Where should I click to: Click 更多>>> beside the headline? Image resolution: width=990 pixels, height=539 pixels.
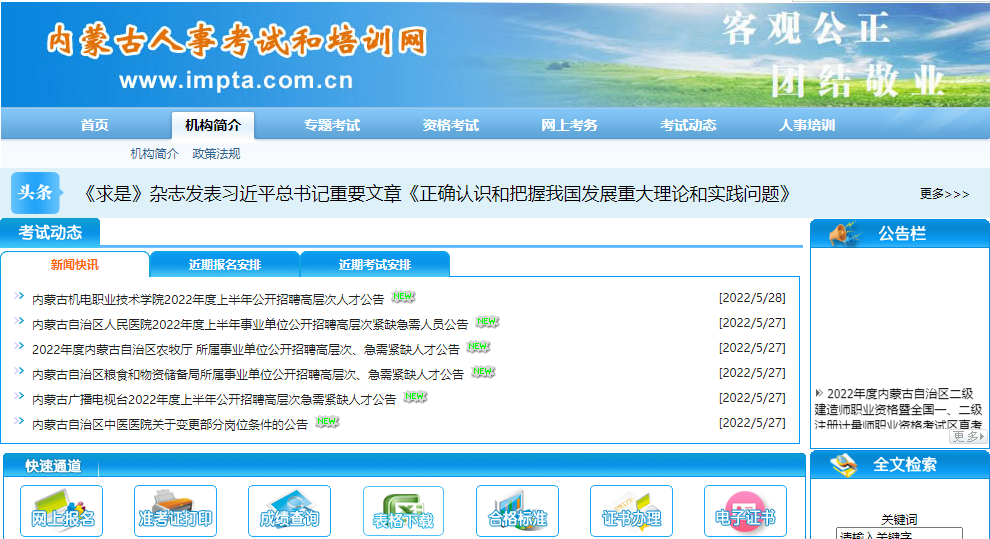(x=944, y=194)
